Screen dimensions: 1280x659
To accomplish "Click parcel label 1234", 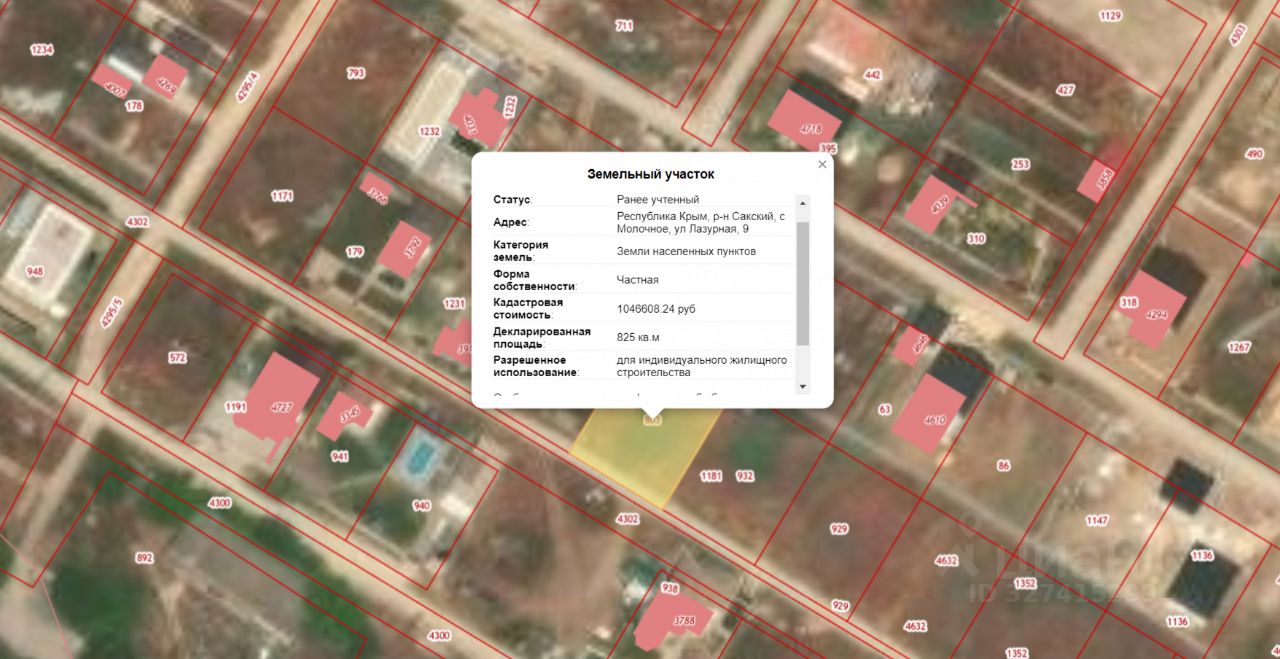I will pos(41,49).
